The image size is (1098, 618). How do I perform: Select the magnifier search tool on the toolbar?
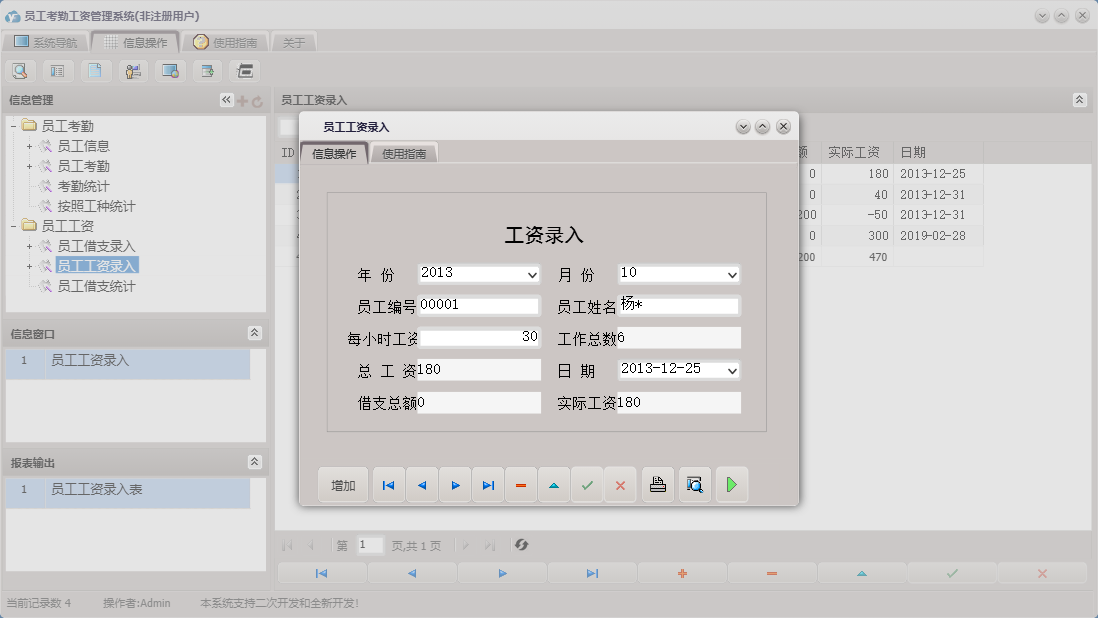(x=20, y=70)
